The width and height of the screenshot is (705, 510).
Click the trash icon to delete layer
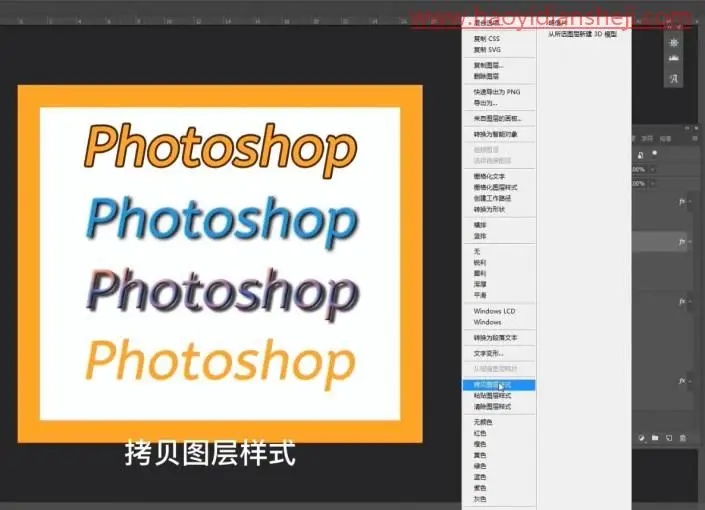(x=683, y=438)
